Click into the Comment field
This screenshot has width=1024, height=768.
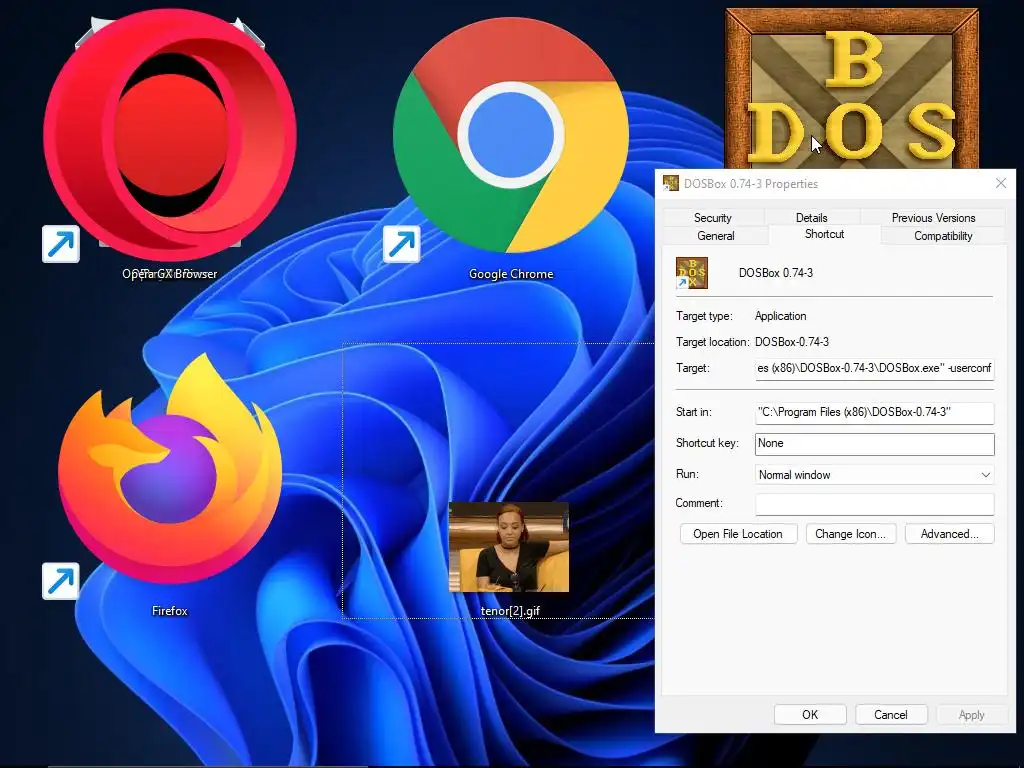click(874, 504)
